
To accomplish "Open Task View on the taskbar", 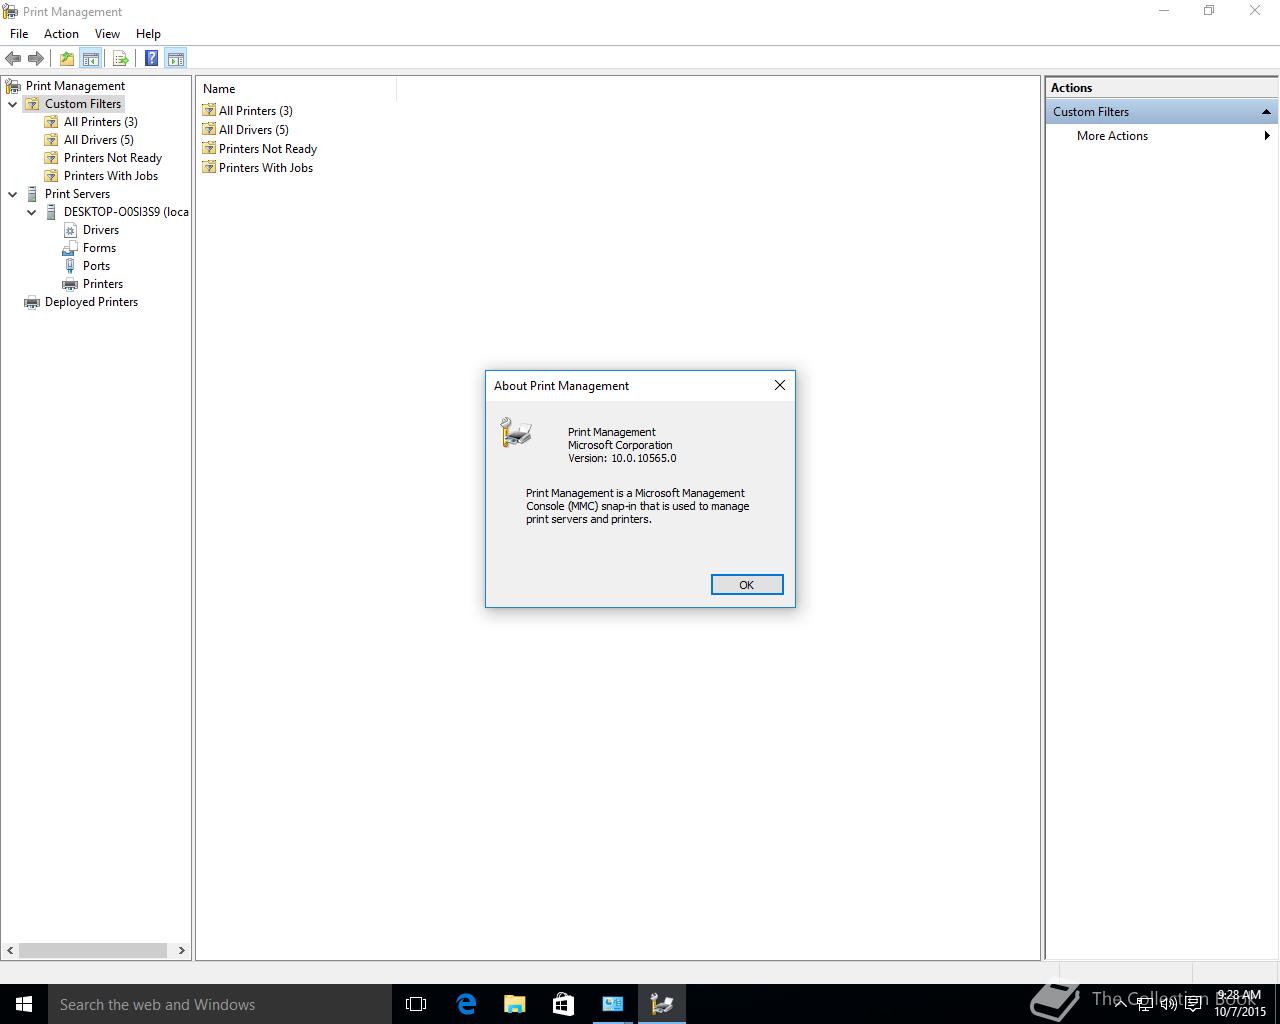I will coord(416,1004).
